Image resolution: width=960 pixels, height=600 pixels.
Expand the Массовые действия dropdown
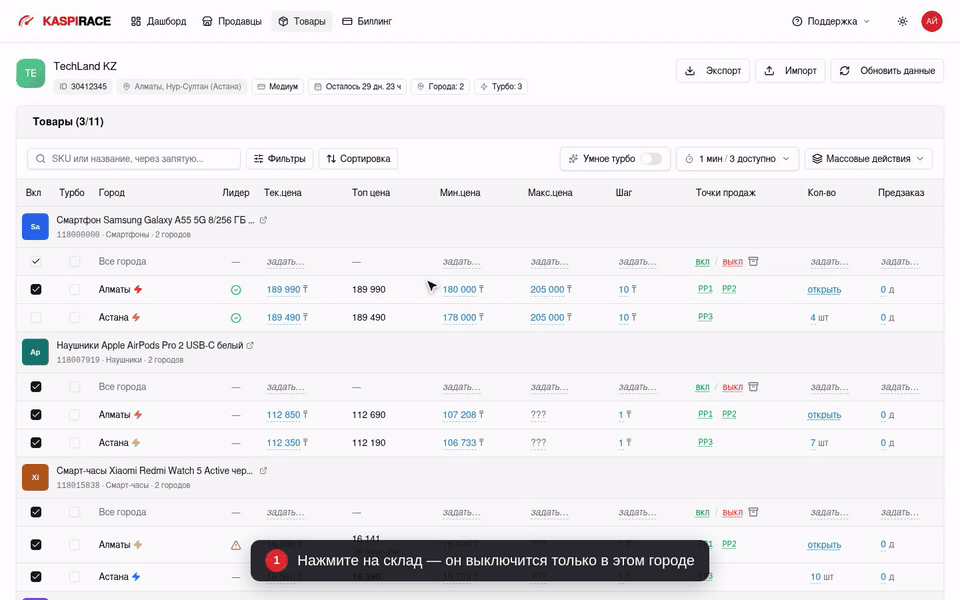coord(868,159)
